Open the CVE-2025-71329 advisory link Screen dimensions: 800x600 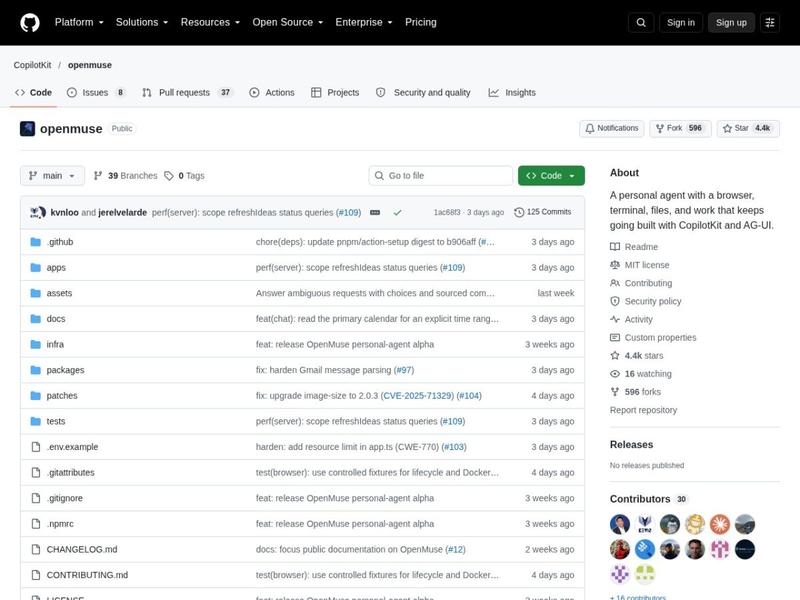coord(417,395)
